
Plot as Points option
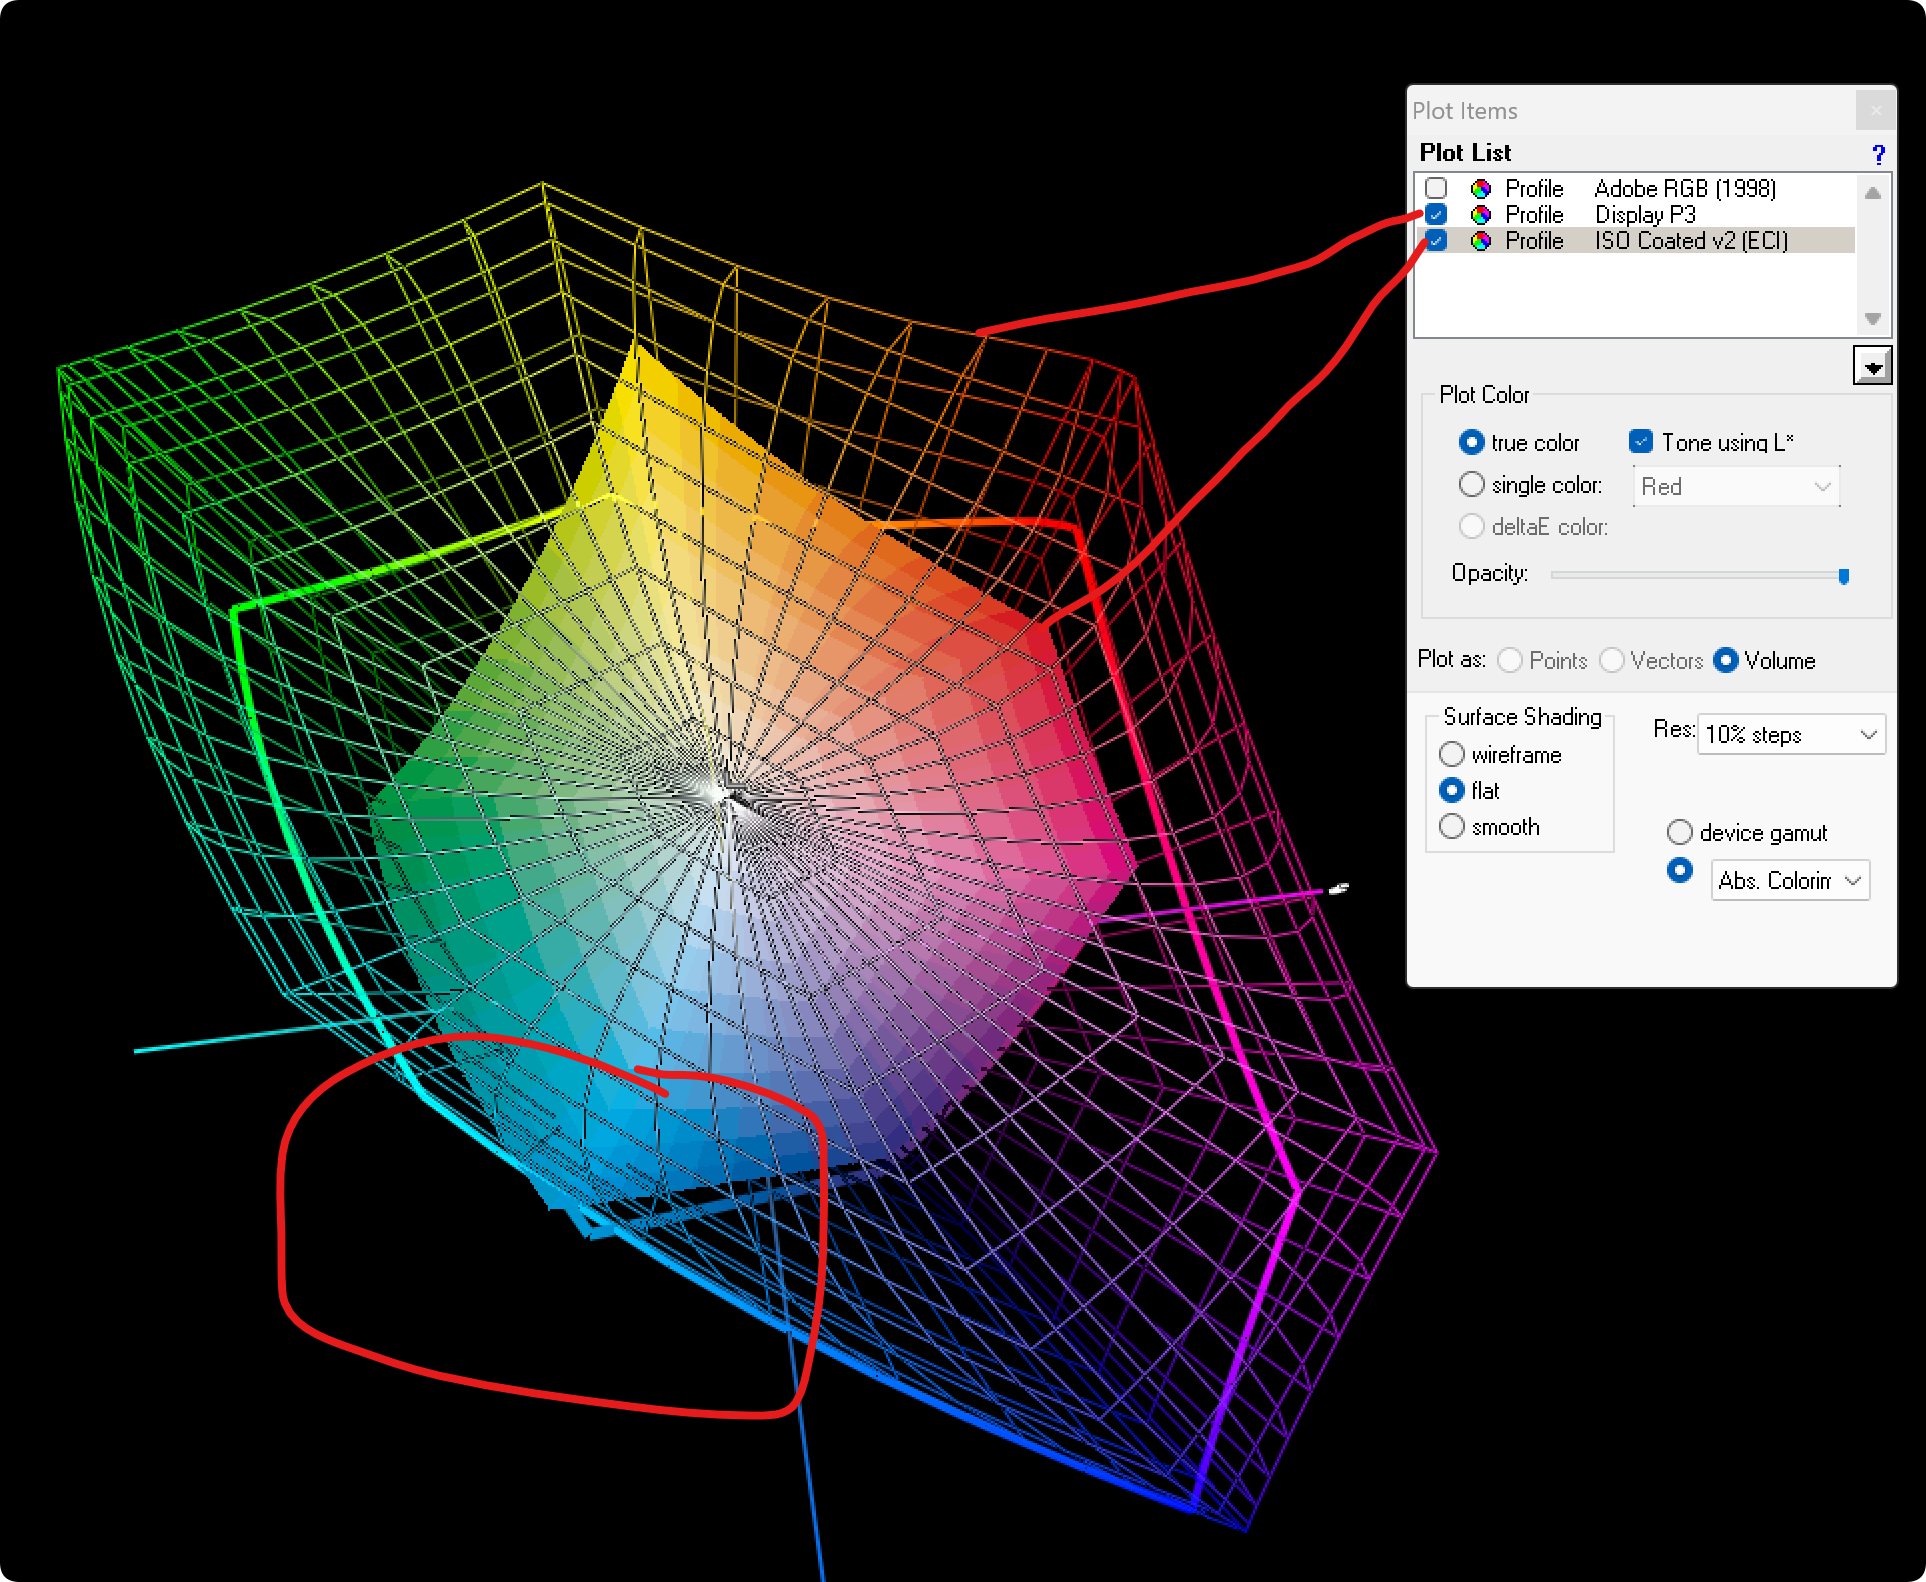pyautogui.click(x=1510, y=660)
